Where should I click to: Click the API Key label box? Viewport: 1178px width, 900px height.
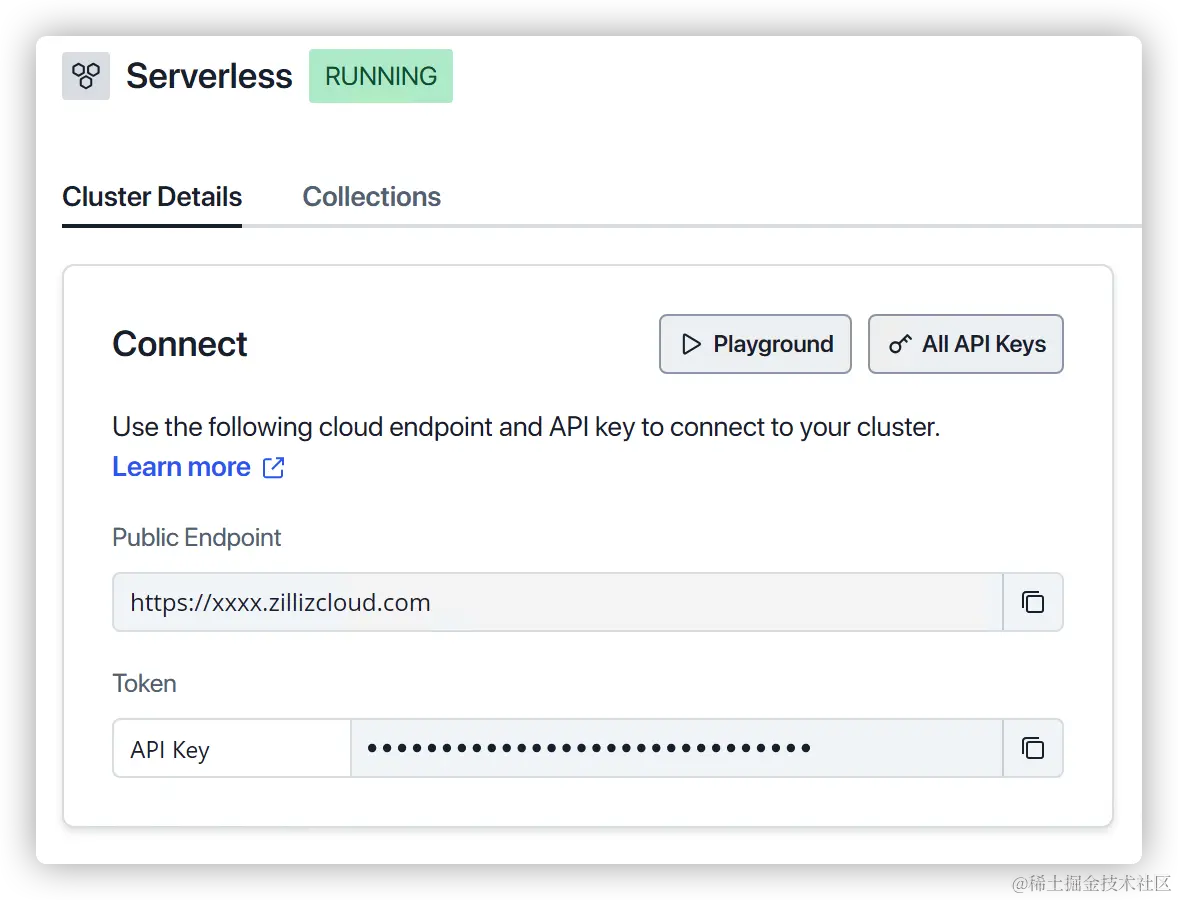(x=231, y=747)
